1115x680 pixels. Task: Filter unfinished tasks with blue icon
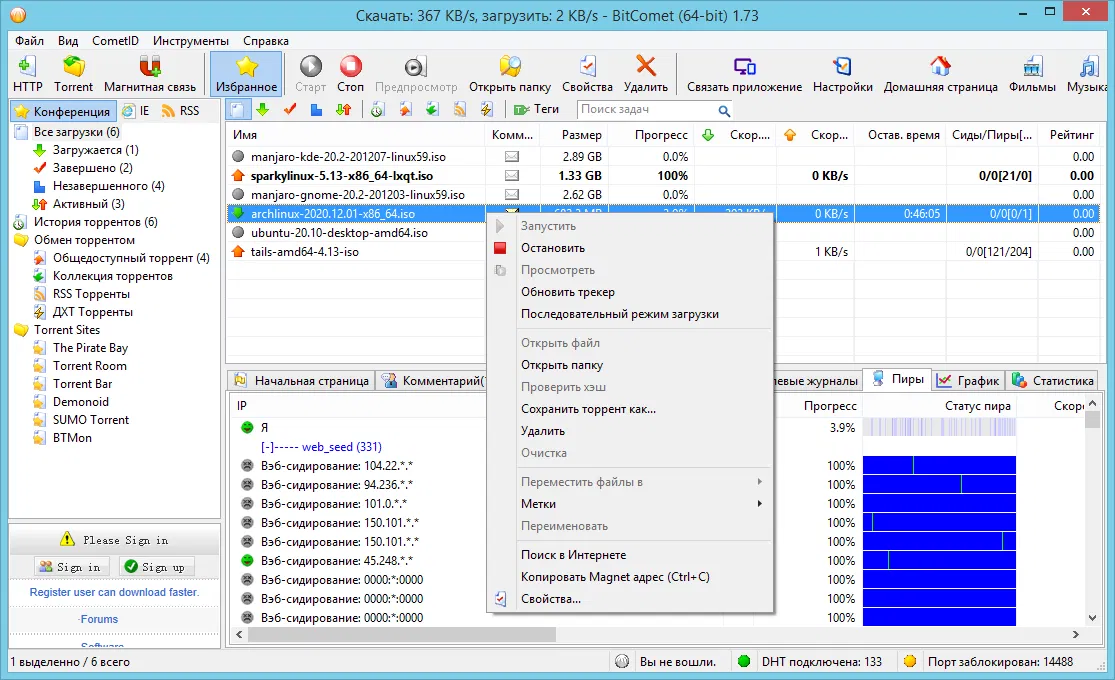[x=316, y=110]
